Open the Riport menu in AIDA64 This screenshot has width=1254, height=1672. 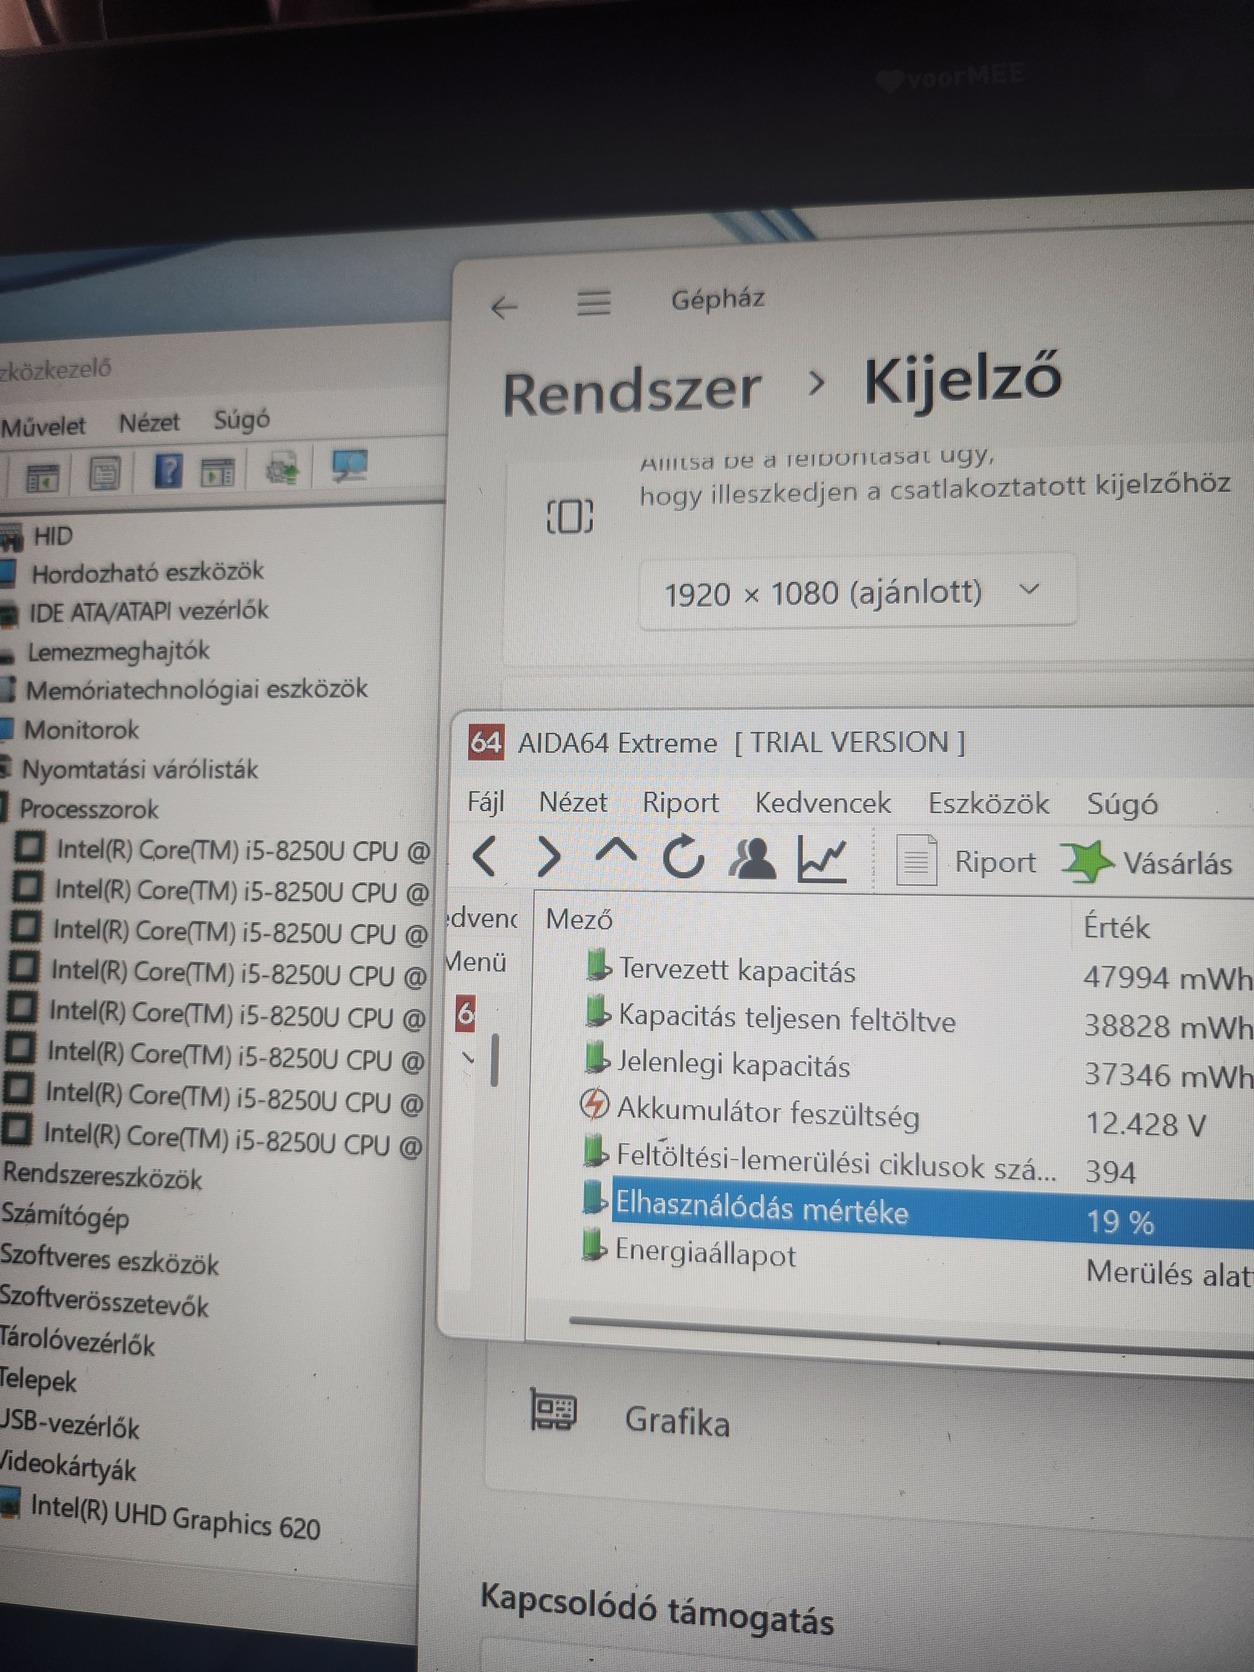[x=680, y=802]
